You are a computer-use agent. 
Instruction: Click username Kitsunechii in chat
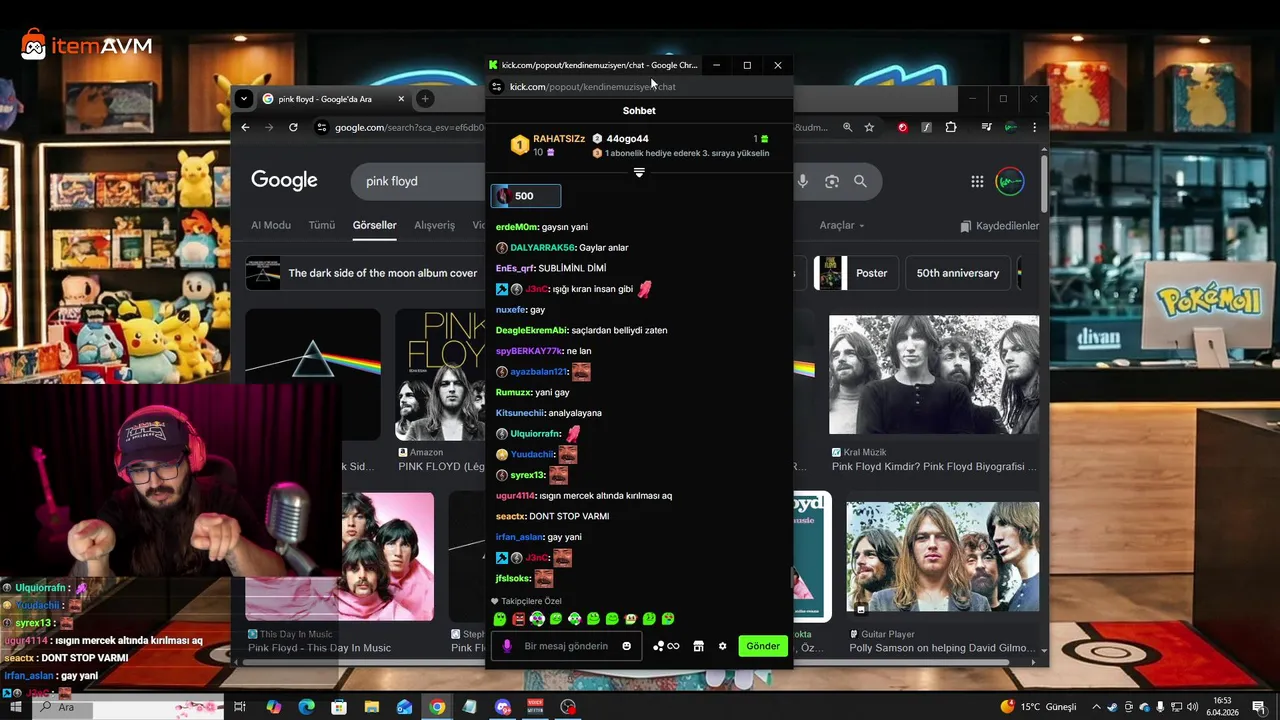(520, 413)
